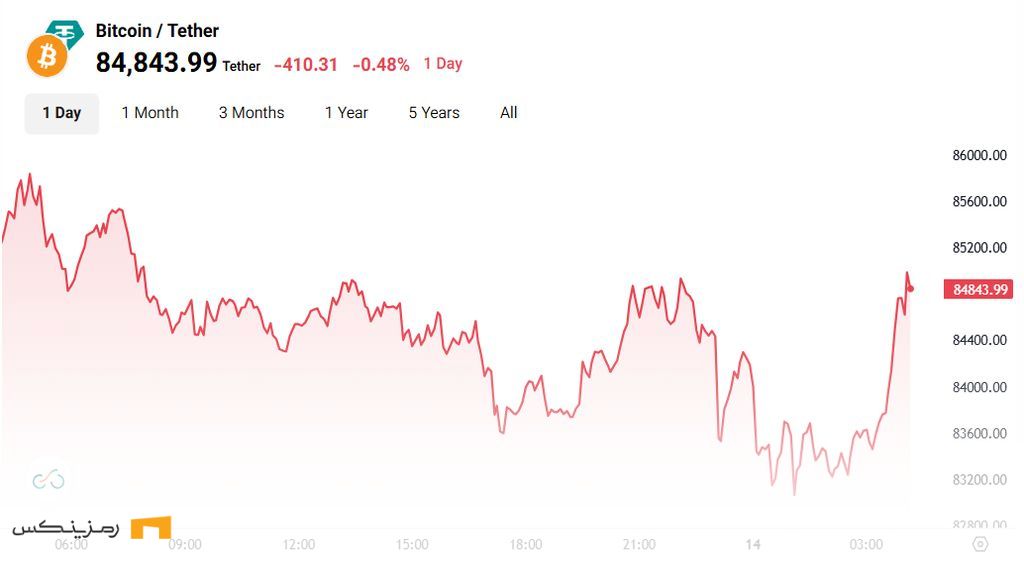The width and height of the screenshot is (1024, 576).
Task: Click the circular watermark logo on the chart
Action: point(48,481)
